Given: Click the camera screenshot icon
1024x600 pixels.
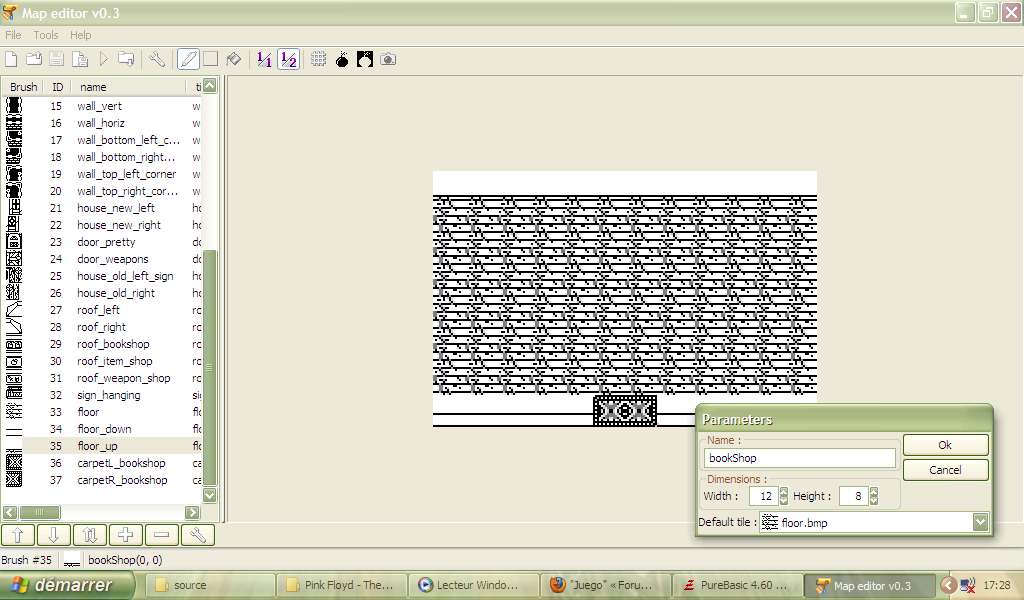Looking at the screenshot, I should [388, 59].
